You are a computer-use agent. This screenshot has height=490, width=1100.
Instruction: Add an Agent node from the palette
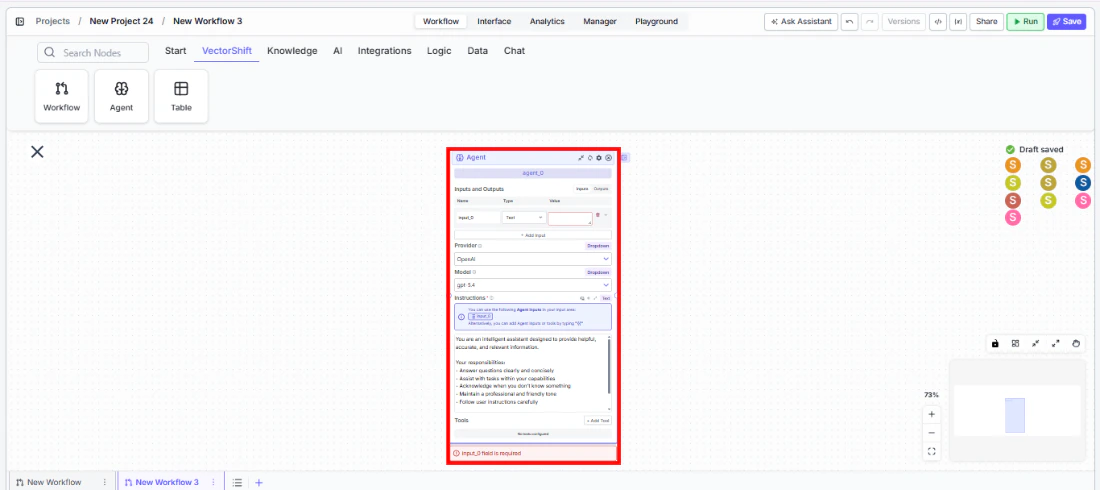121,96
